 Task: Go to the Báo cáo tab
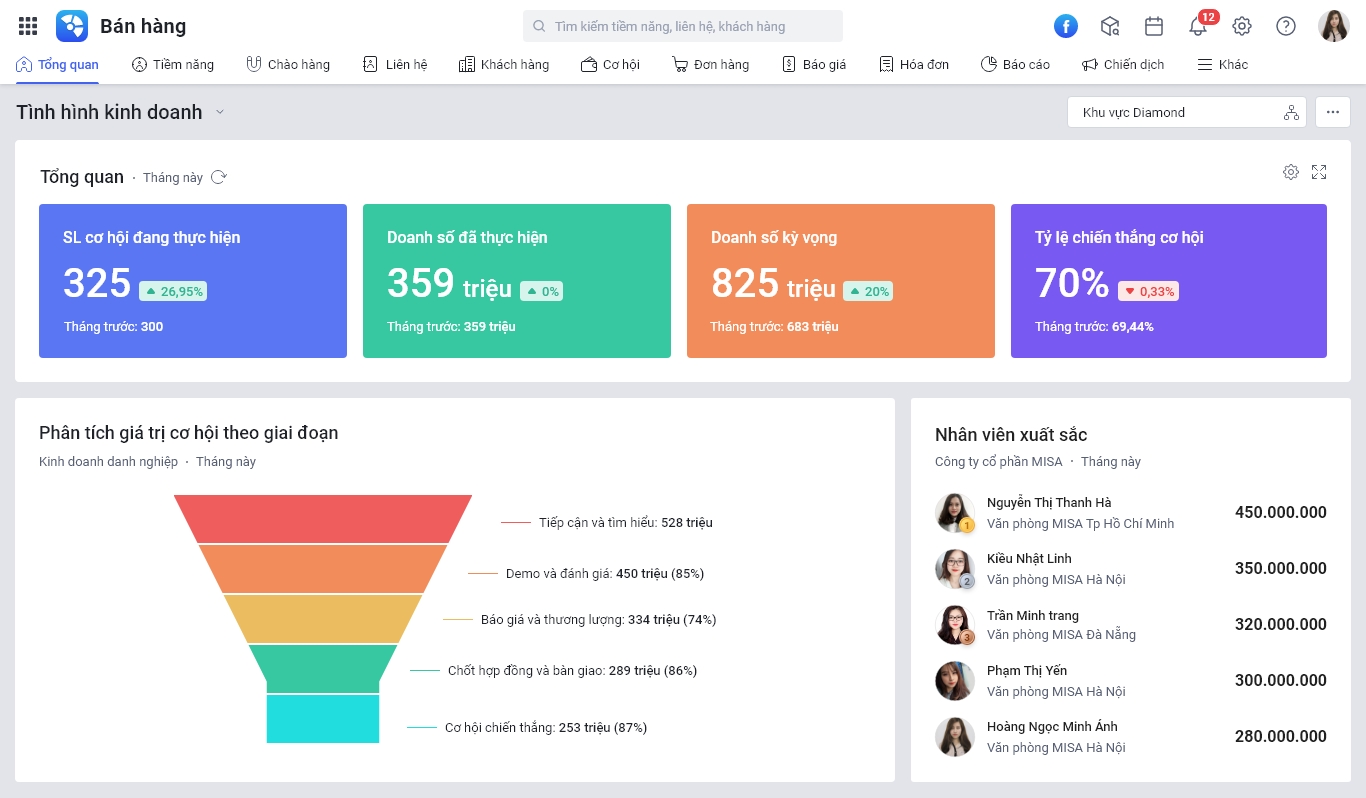tap(1015, 64)
